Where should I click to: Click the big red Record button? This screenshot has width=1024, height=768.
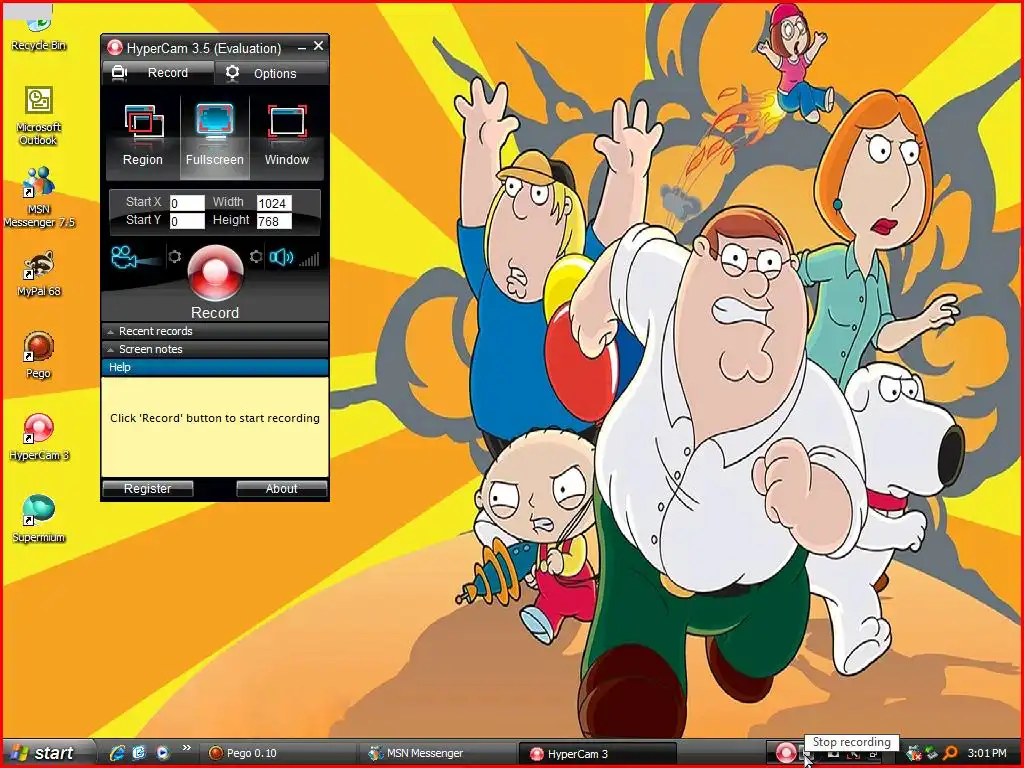216,272
